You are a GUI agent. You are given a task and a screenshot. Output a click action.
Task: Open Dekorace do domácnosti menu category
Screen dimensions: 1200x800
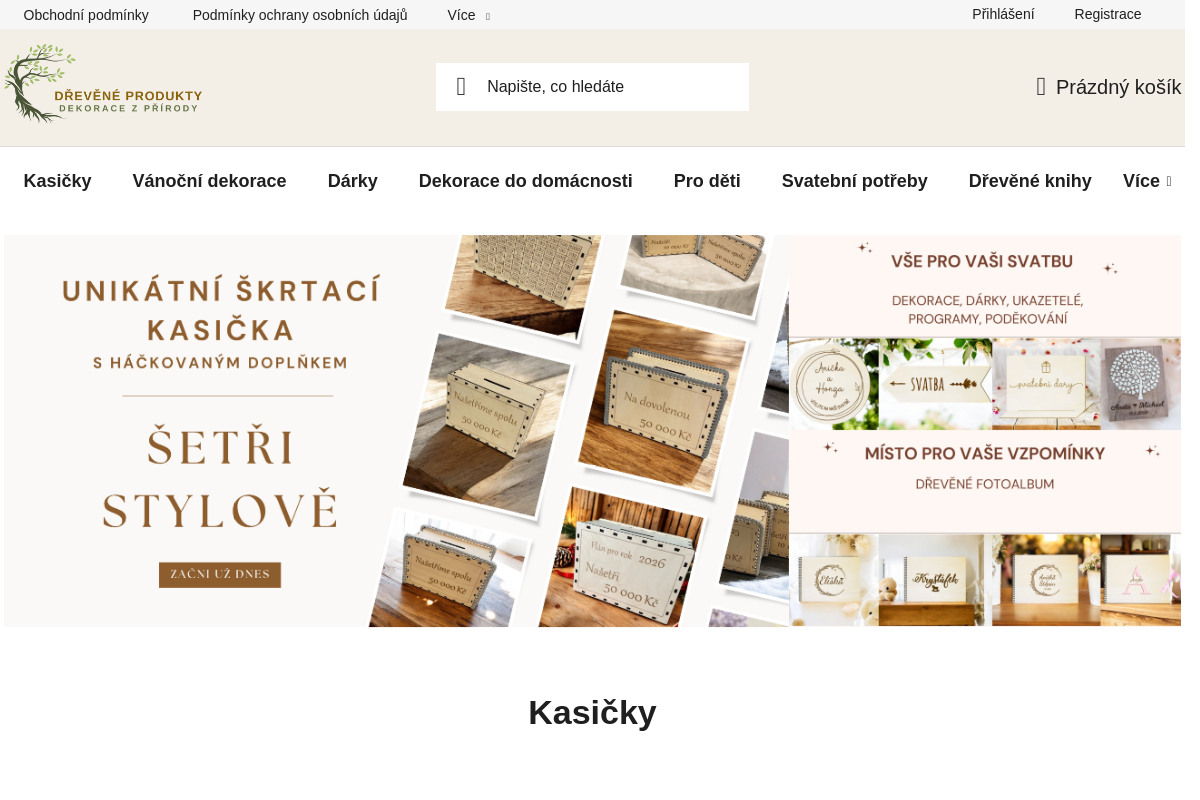[526, 181]
